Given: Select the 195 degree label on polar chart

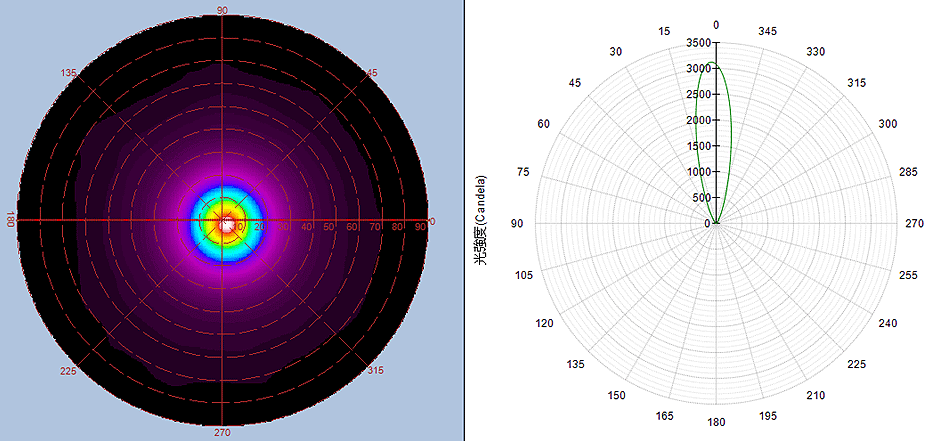Looking at the screenshot, I should [x=767, y=415].
